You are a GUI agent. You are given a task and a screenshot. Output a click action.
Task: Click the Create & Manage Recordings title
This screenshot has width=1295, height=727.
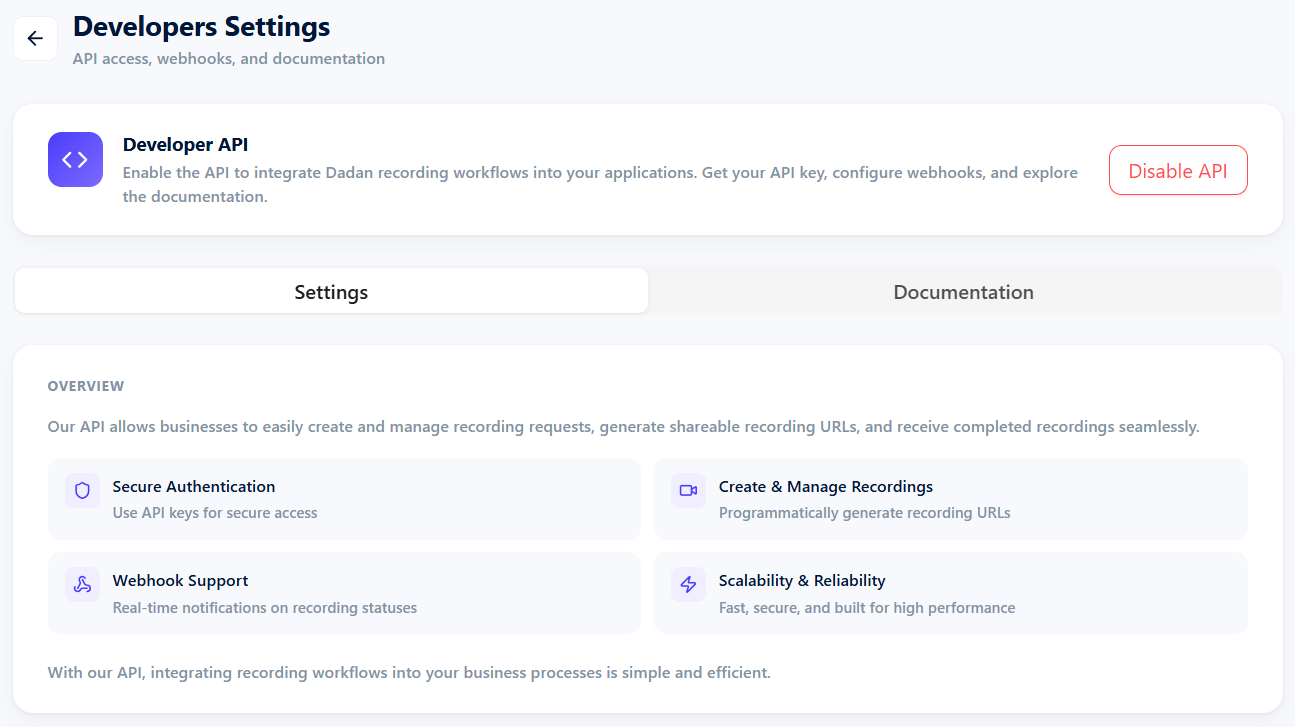click(826, 487)
